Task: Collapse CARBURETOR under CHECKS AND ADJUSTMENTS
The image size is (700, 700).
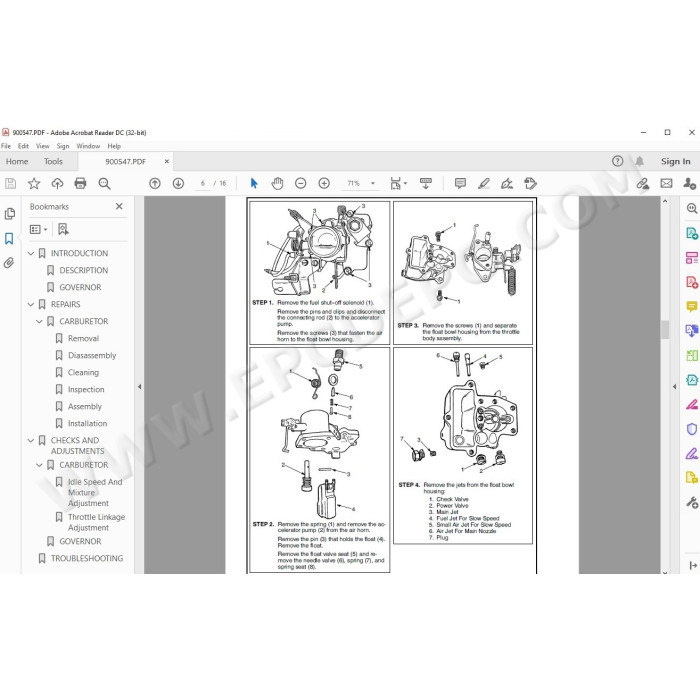Action: (x=39, y=465)
